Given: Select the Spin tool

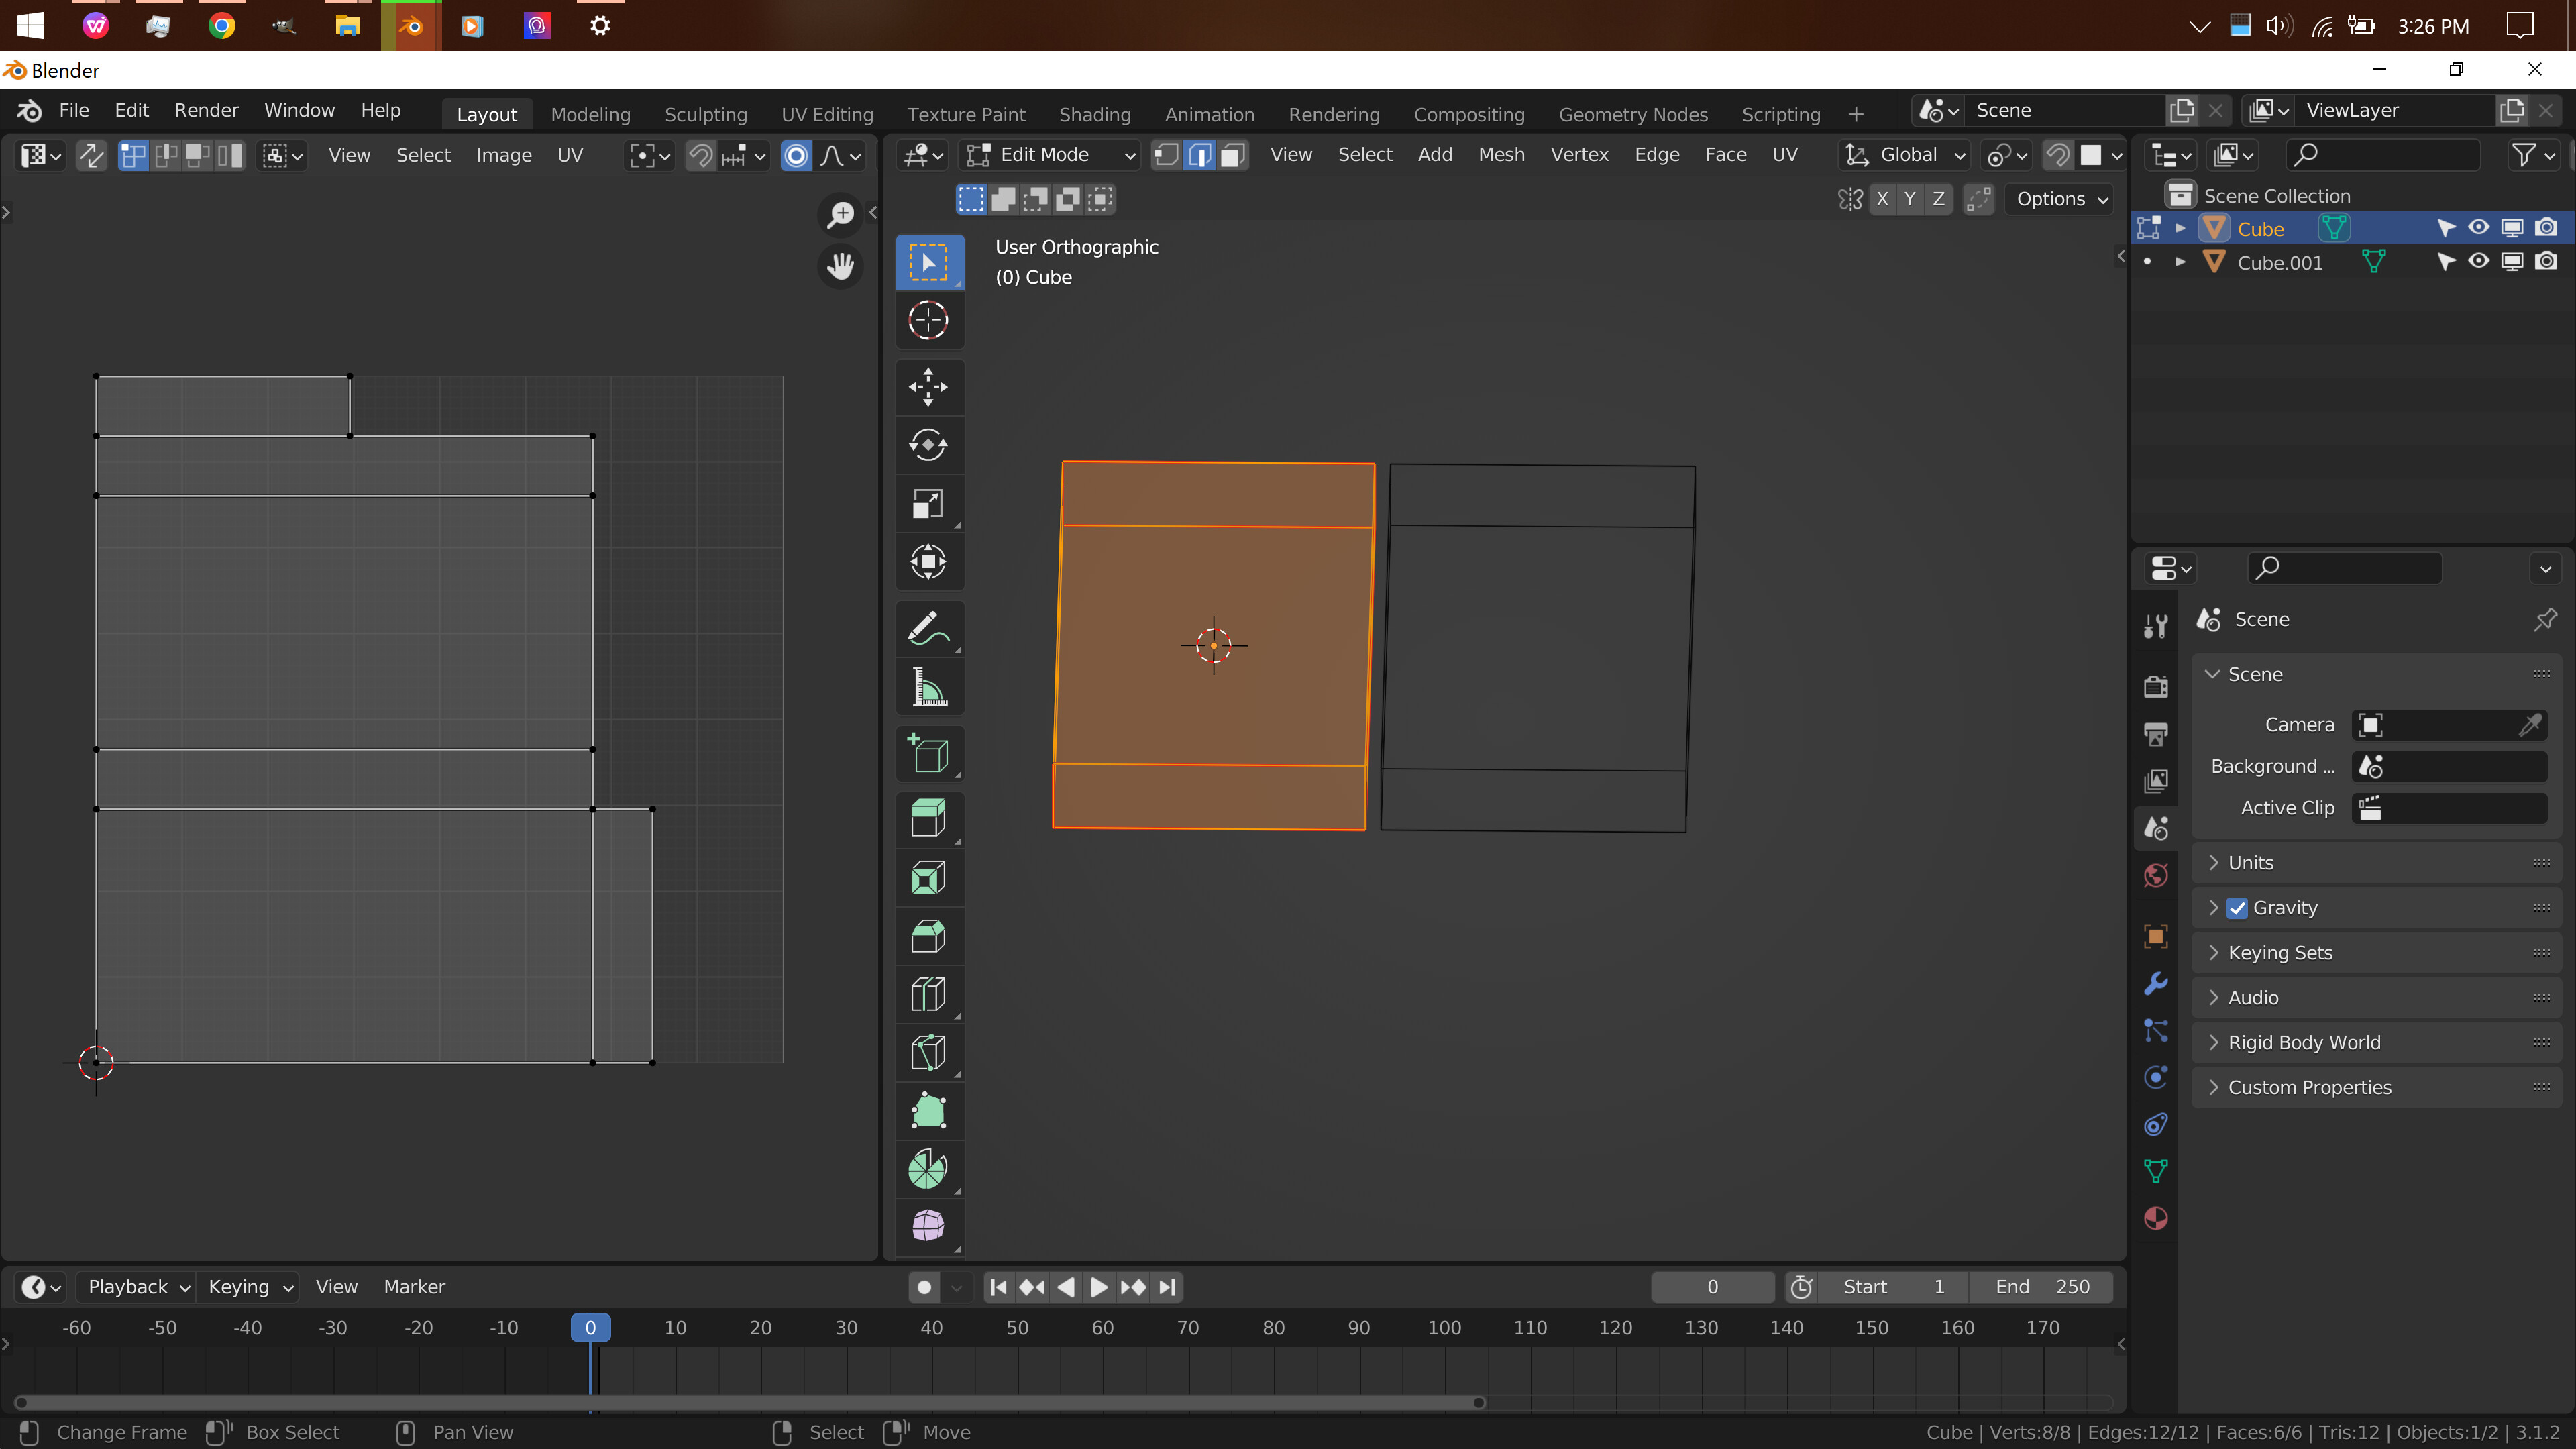Looking at the screenshot, I should pos(928,1168).
